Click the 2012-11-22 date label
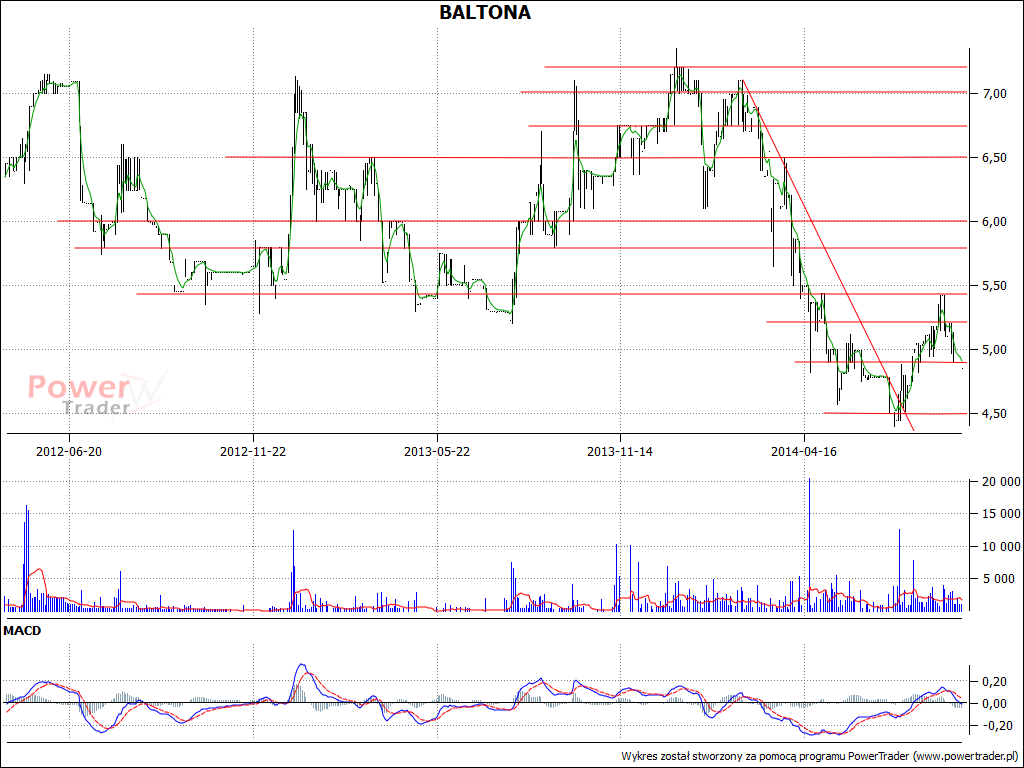Image resolution: width=1024 pixels, height=768 pixels. [253, 451]
